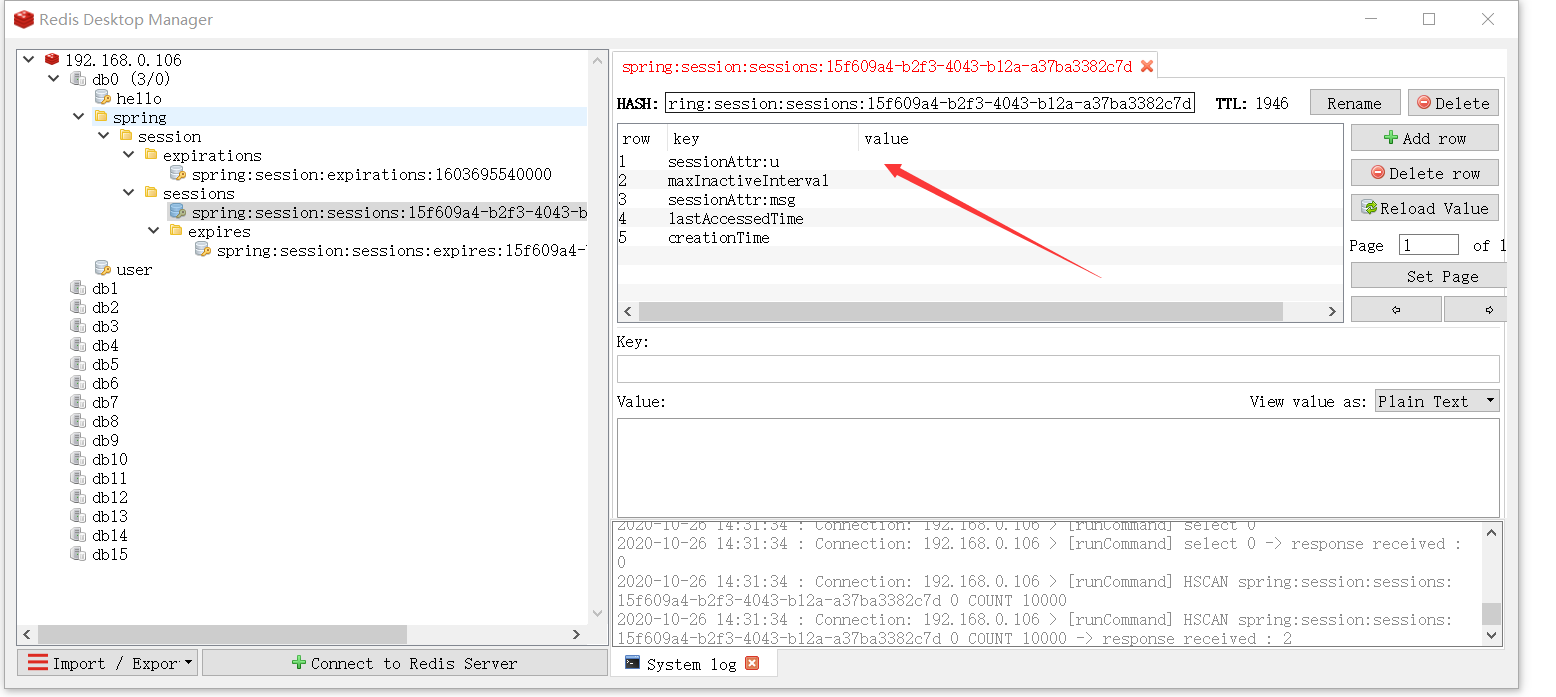Click the user key icon
The image size is (1556, 697).
[102, 269]
